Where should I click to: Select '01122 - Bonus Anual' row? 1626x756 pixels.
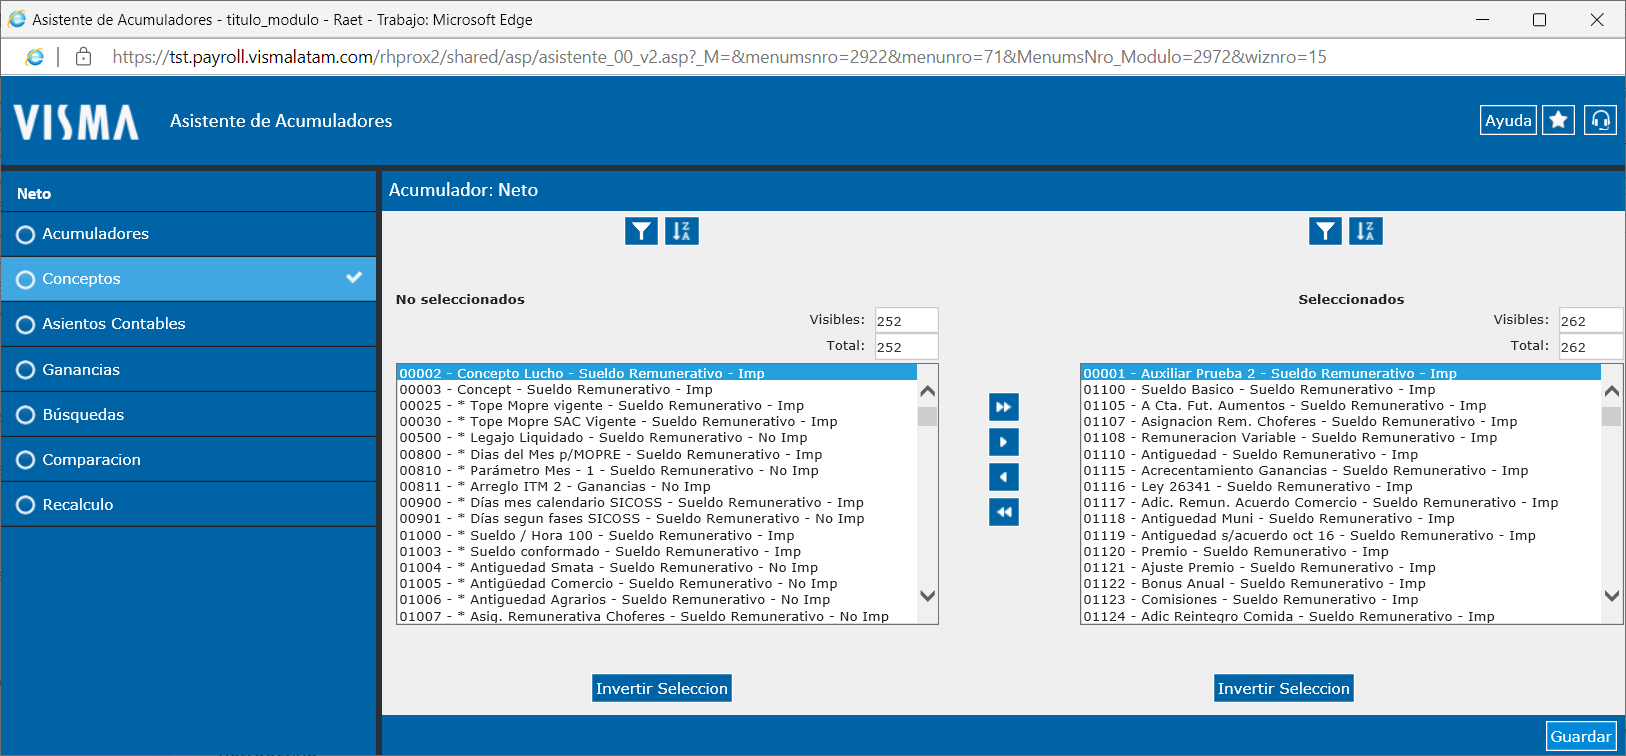pos(1341,583)
